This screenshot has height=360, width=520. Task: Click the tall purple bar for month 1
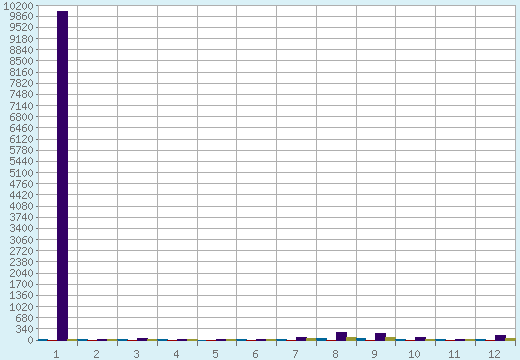point(62,176)
